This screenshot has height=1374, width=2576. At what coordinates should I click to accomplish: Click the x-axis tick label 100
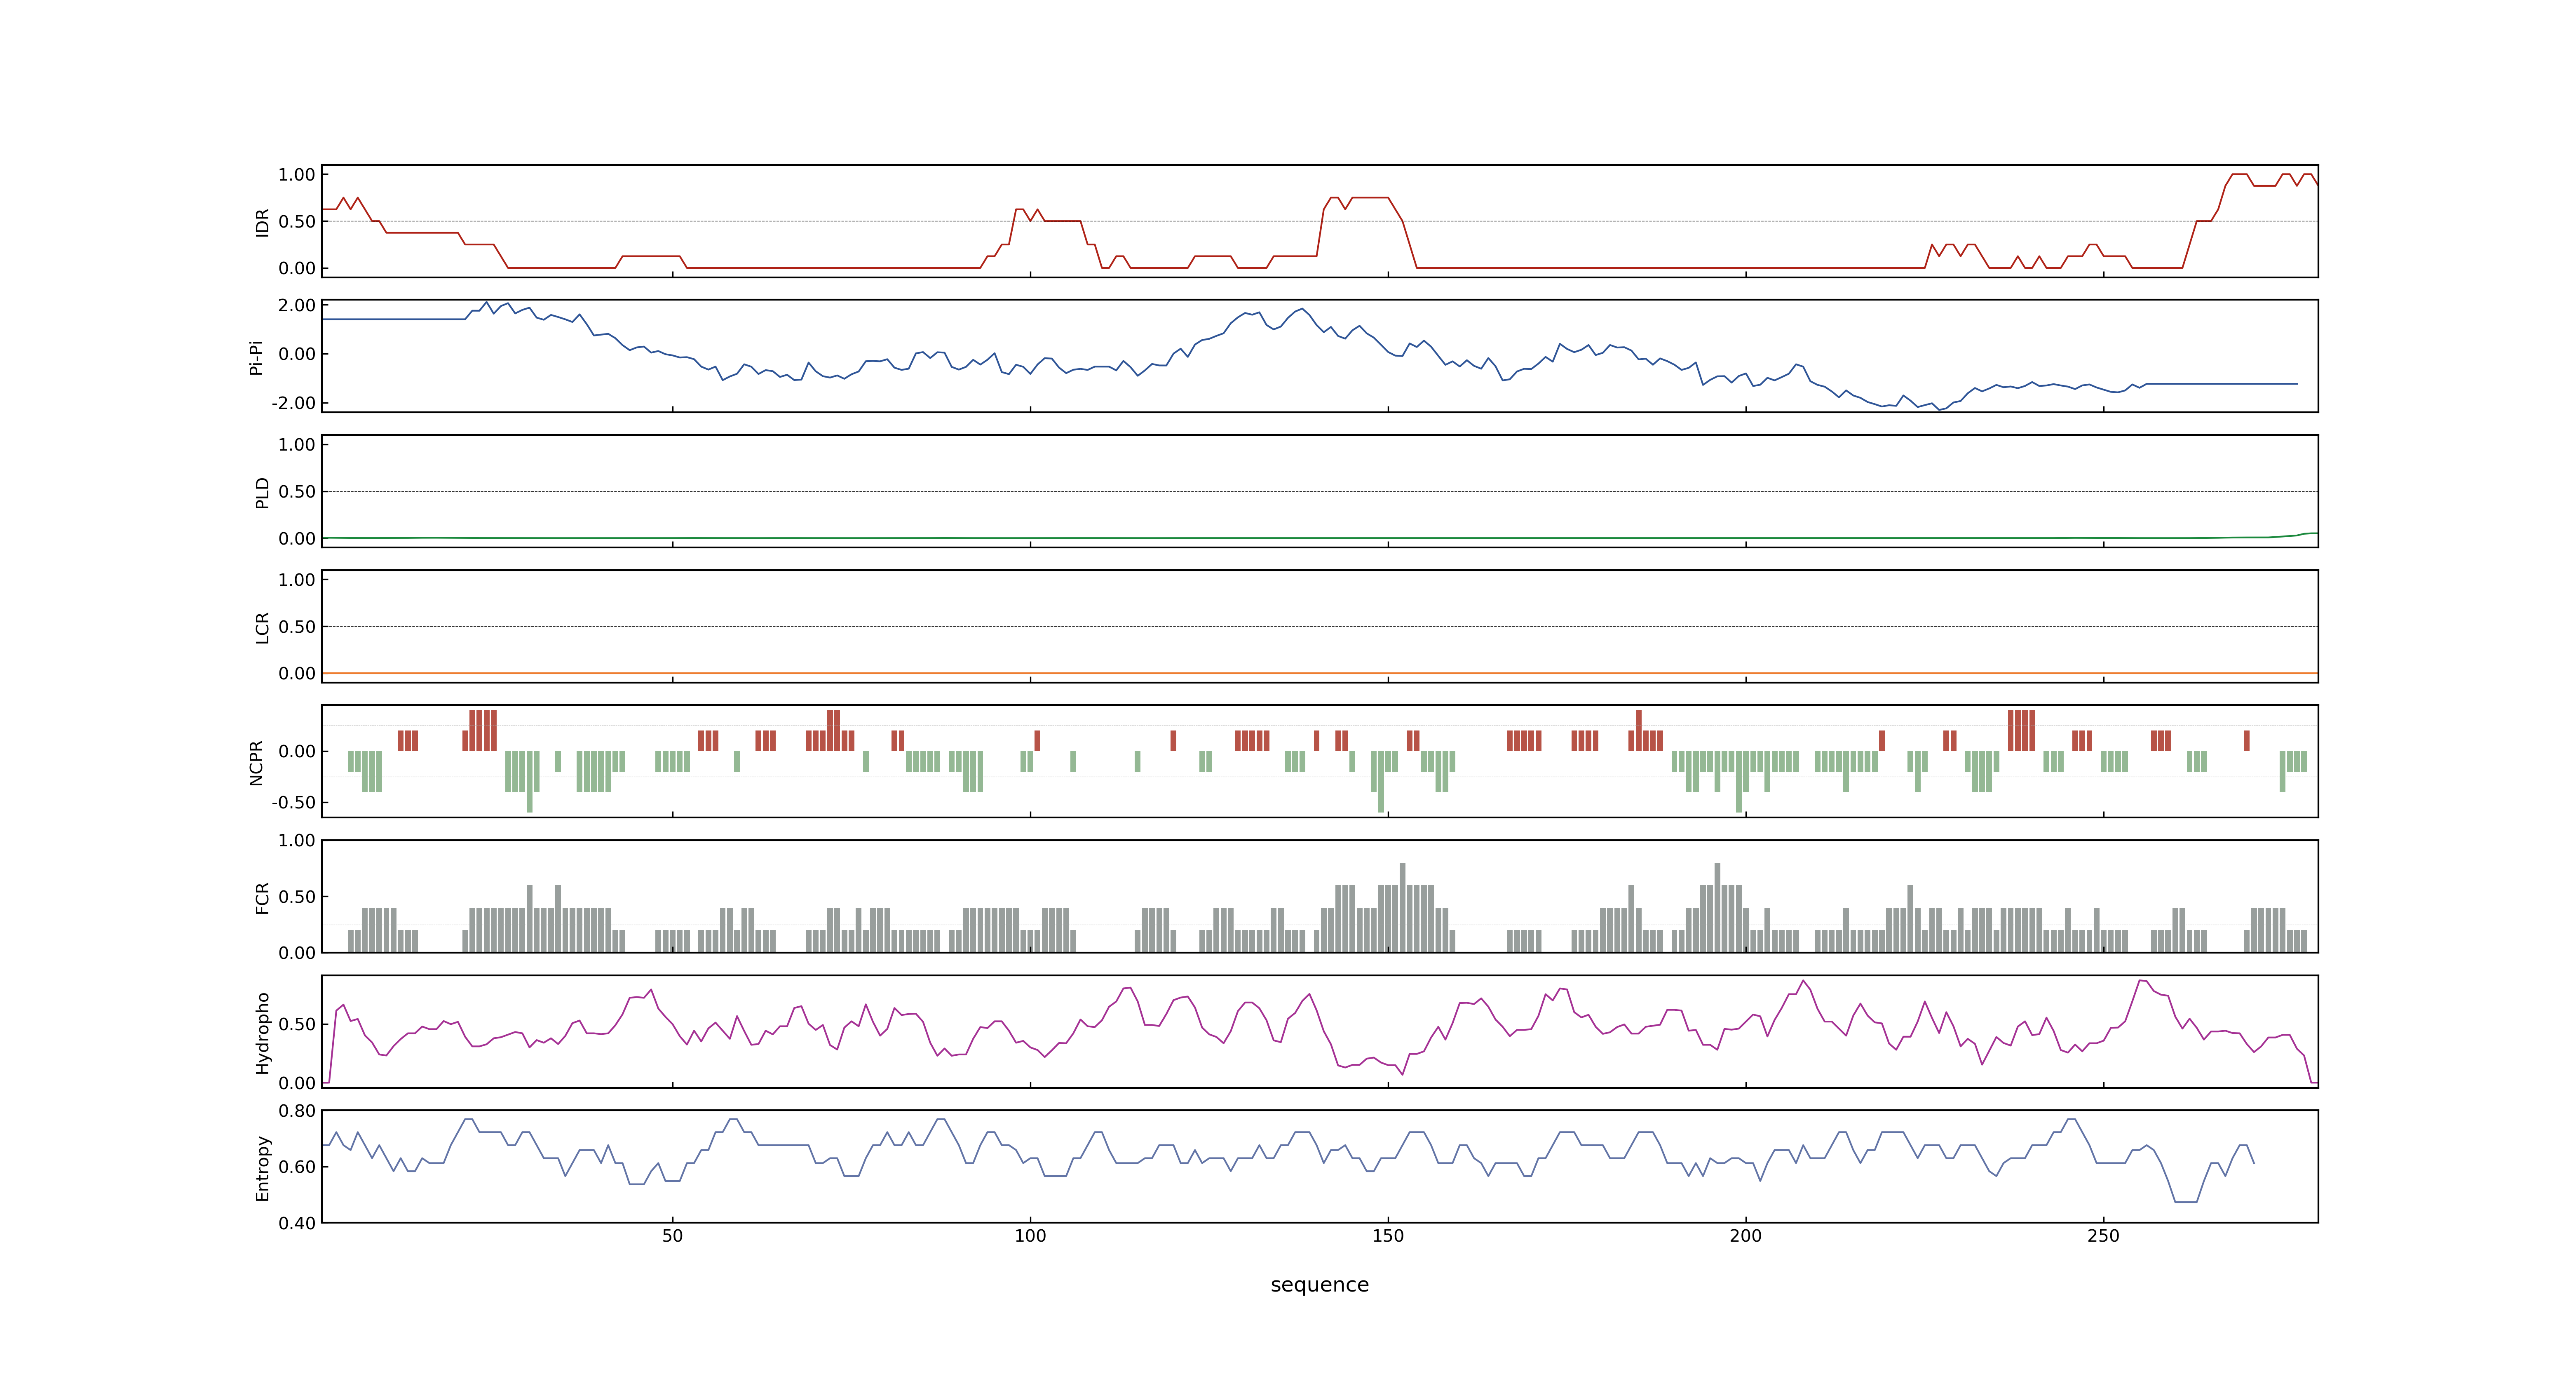[x=1030, y=1236]
